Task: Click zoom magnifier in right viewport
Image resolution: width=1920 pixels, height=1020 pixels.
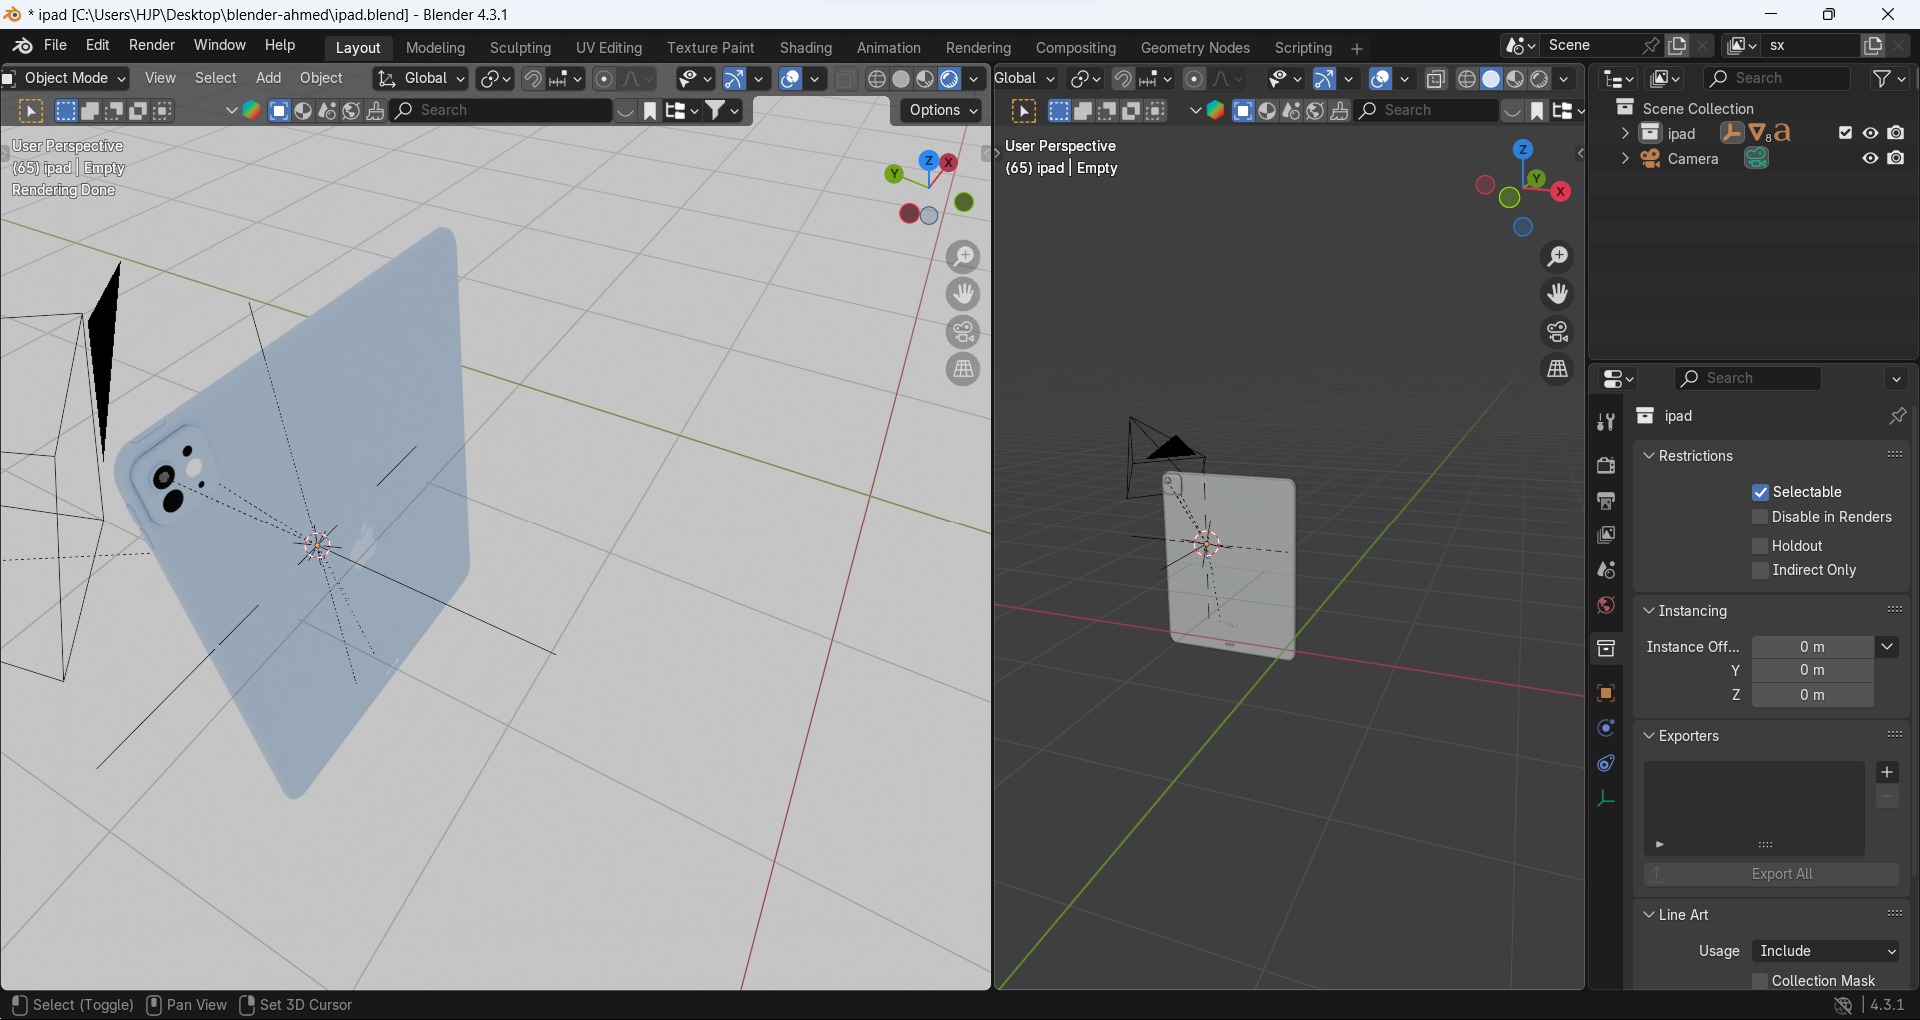Action: point(1558,257)
